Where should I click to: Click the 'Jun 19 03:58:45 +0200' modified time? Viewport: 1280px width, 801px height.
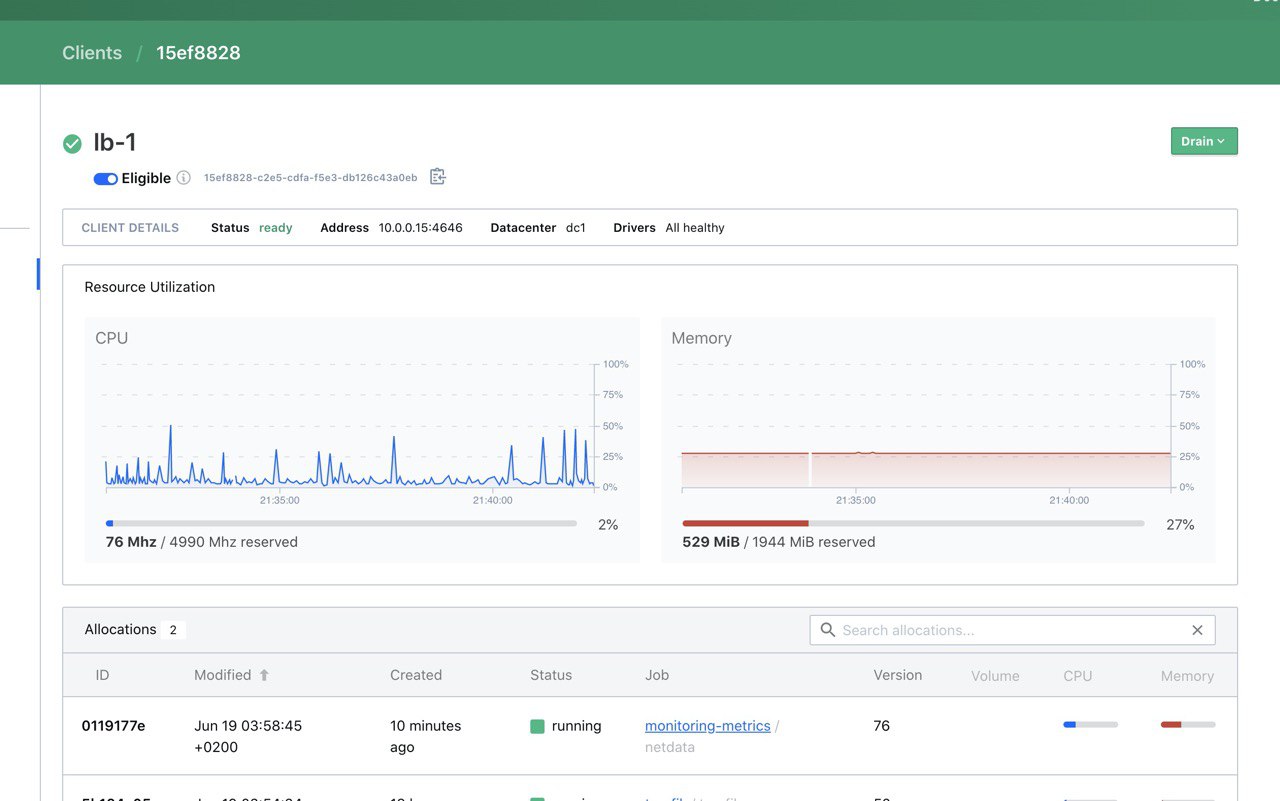[248, 736]
